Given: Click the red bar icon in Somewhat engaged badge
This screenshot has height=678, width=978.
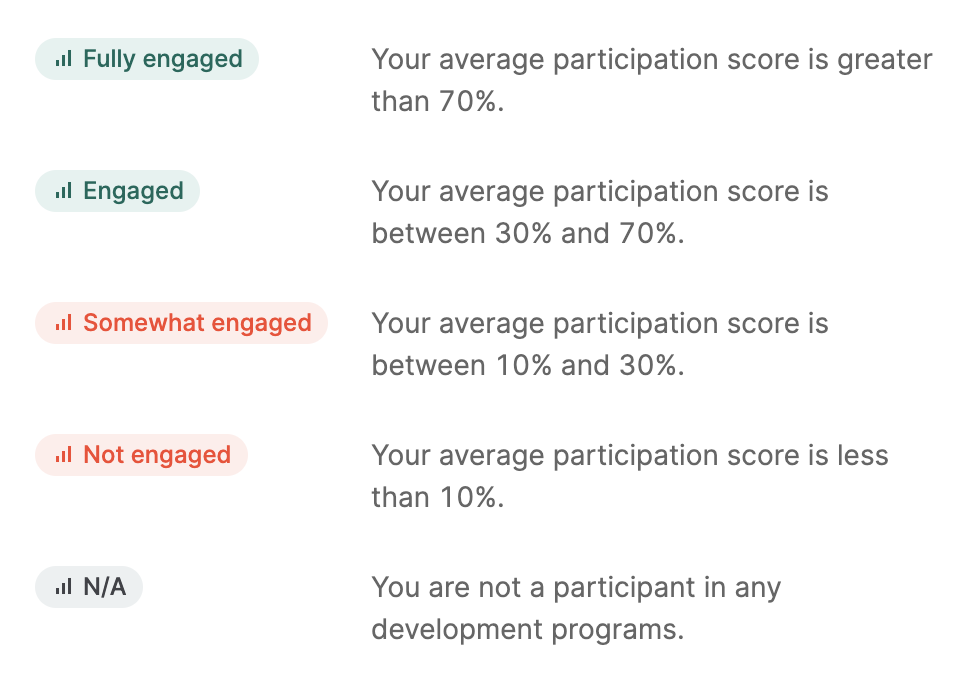Looking at the screenshot, I should click(64, 323).
